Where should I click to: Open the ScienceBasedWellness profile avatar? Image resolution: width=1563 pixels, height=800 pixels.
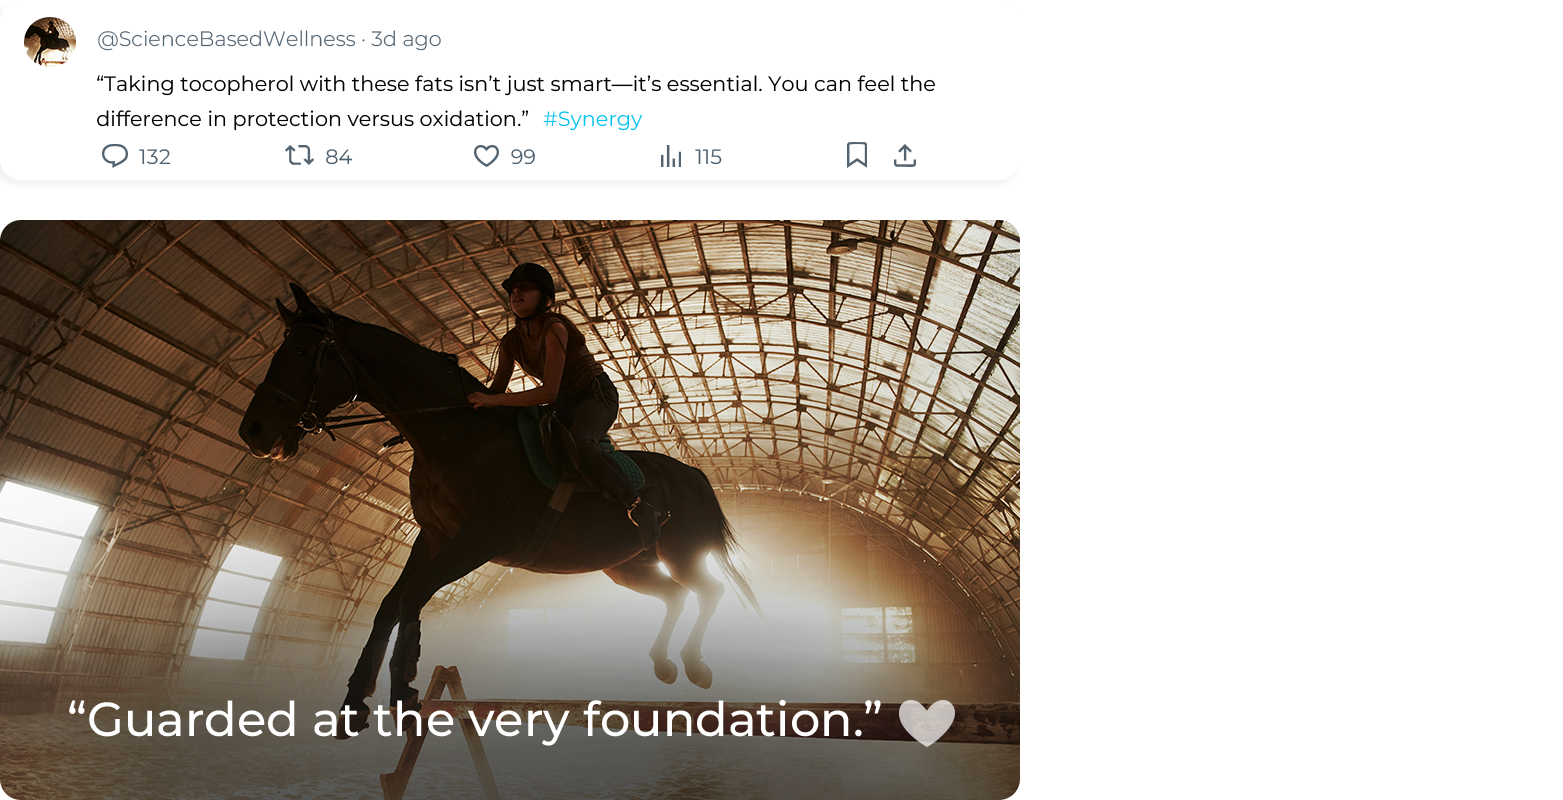[x=50, y=42]
